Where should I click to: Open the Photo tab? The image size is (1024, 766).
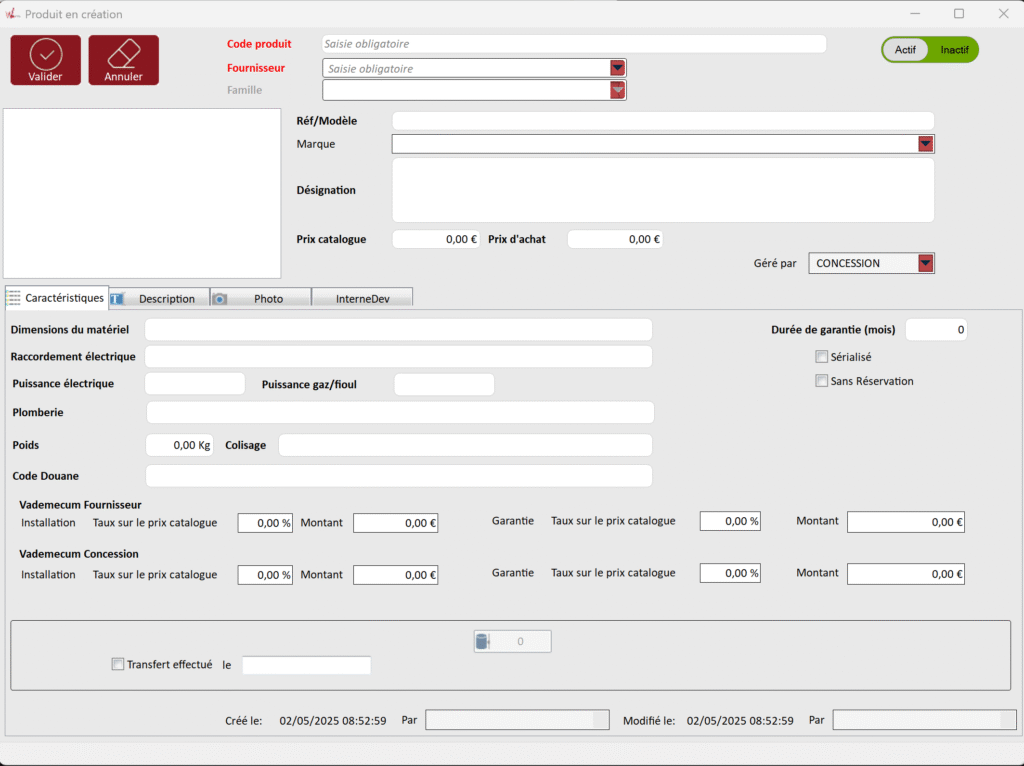pyautogui.click(x=262, y=298)
